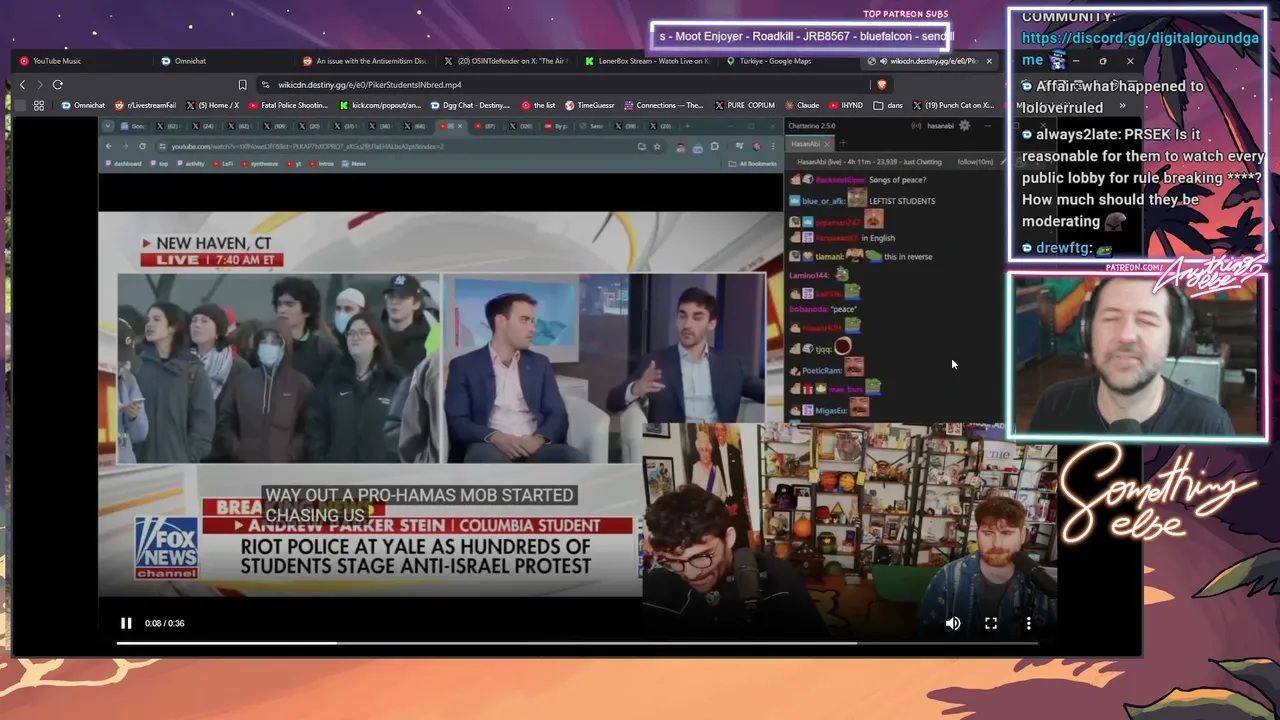
Task: Switch to the Türkiye Google Maps tab
Action: pyautogui.click(x=789, y=61)
